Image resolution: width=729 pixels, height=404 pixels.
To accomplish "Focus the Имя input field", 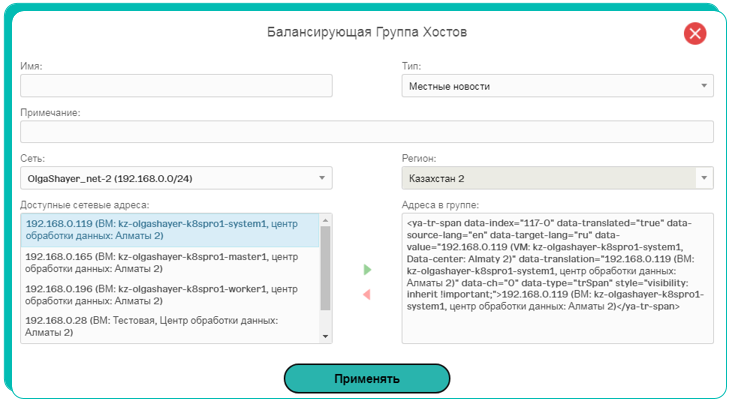I will point(176,86).
